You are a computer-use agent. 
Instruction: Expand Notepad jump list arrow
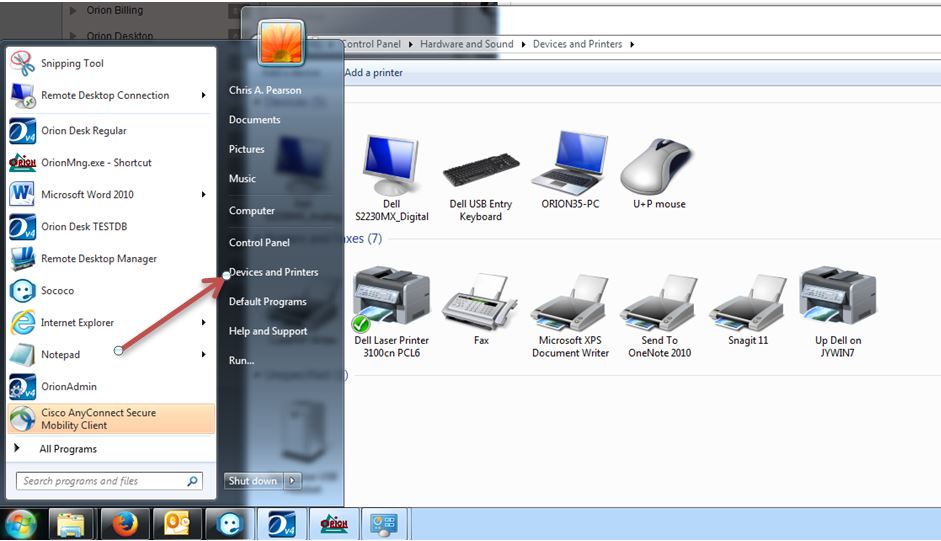[203, 355]
